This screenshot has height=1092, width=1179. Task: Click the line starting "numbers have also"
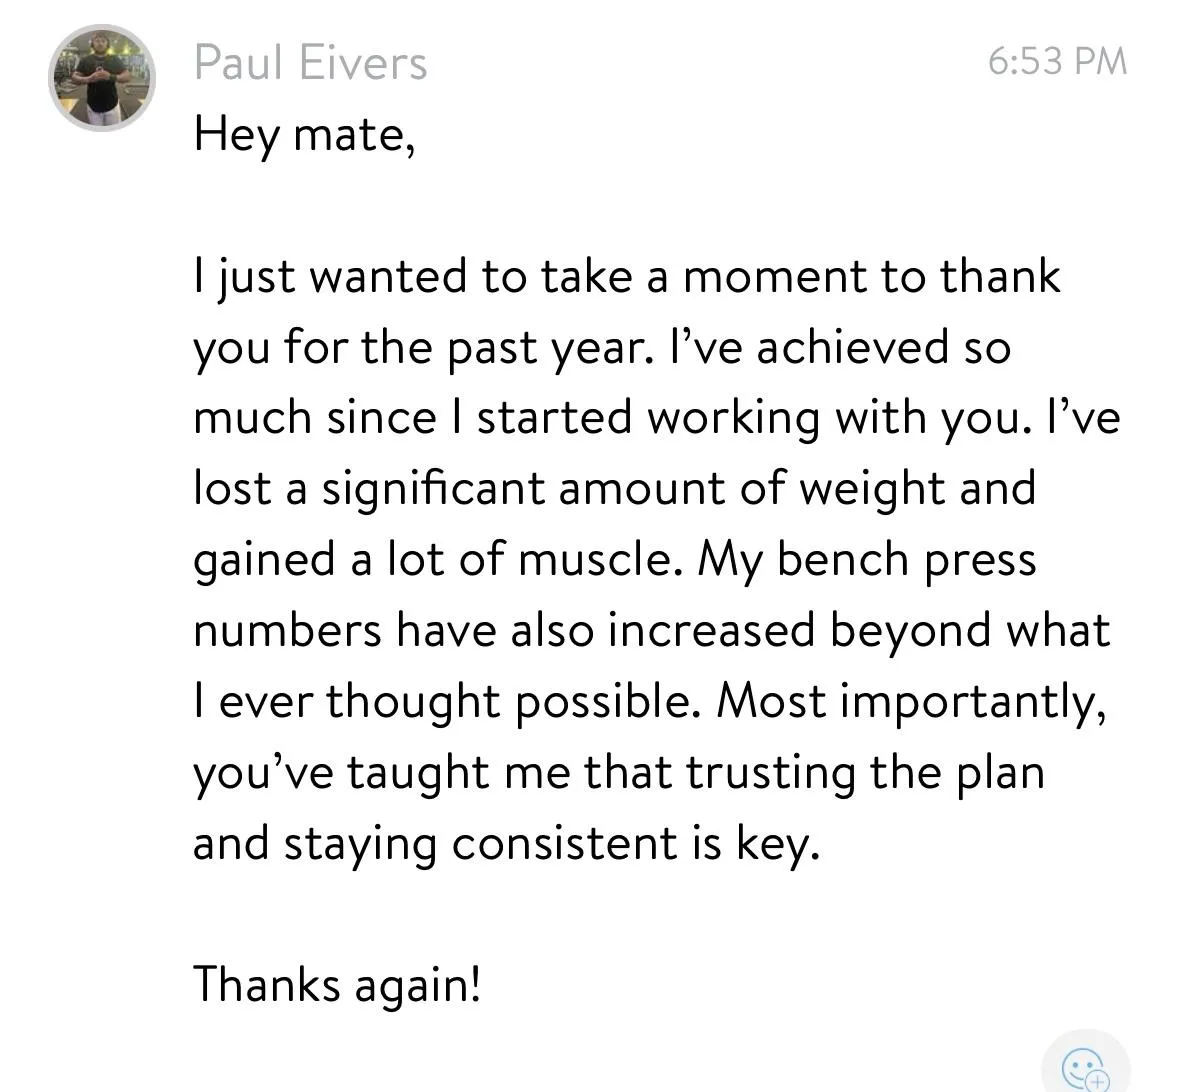650,631
